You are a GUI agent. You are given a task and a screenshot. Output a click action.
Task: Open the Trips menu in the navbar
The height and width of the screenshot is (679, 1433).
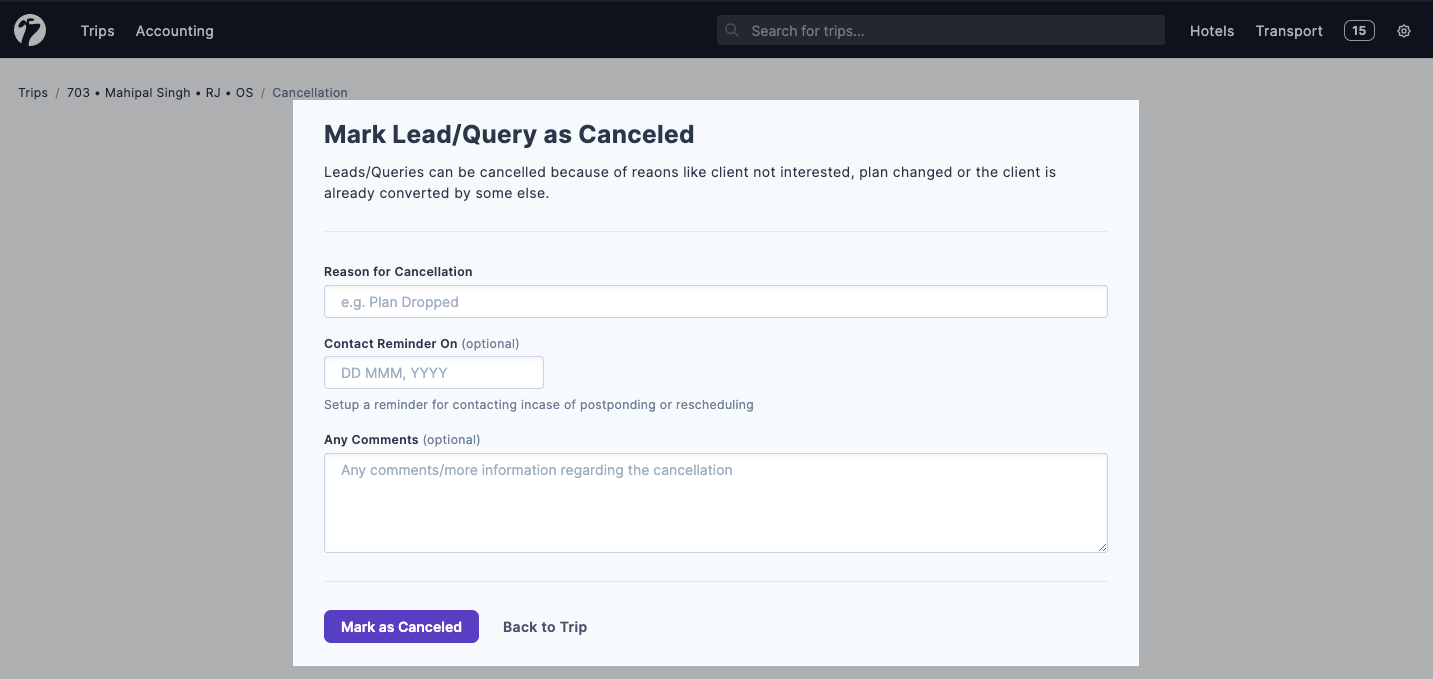pyautogui.click(x=97, y=30)
